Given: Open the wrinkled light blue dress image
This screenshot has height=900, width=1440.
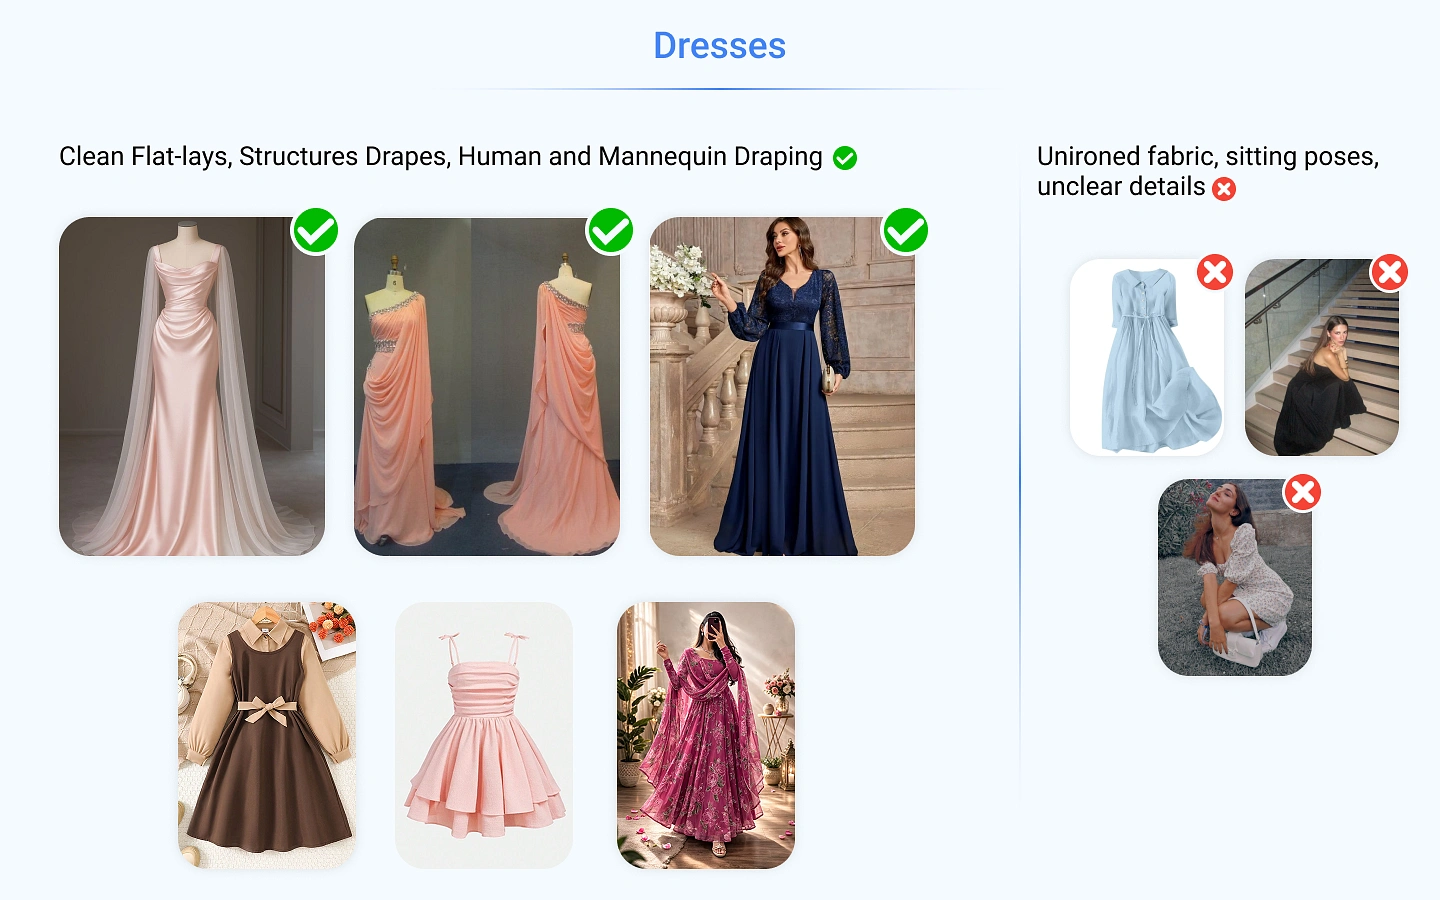Looking at the screenshot, I should (x=1147, y=357).
